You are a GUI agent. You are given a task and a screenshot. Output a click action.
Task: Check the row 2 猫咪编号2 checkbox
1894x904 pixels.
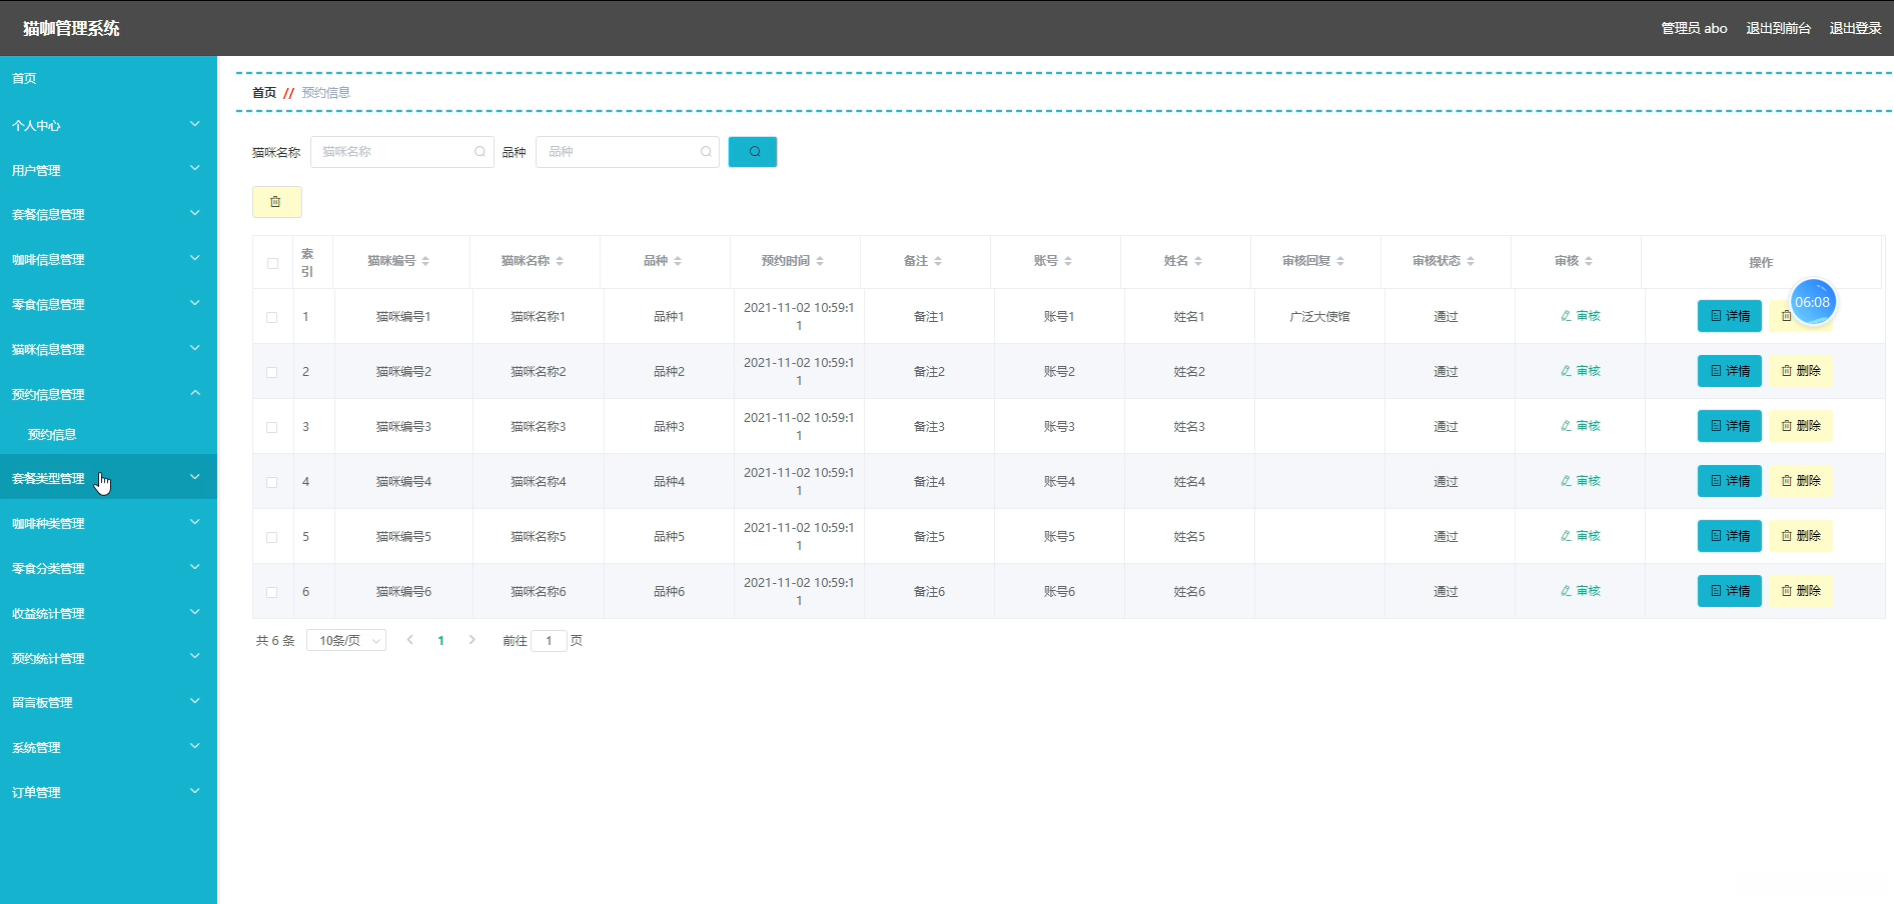pos(272,372)
